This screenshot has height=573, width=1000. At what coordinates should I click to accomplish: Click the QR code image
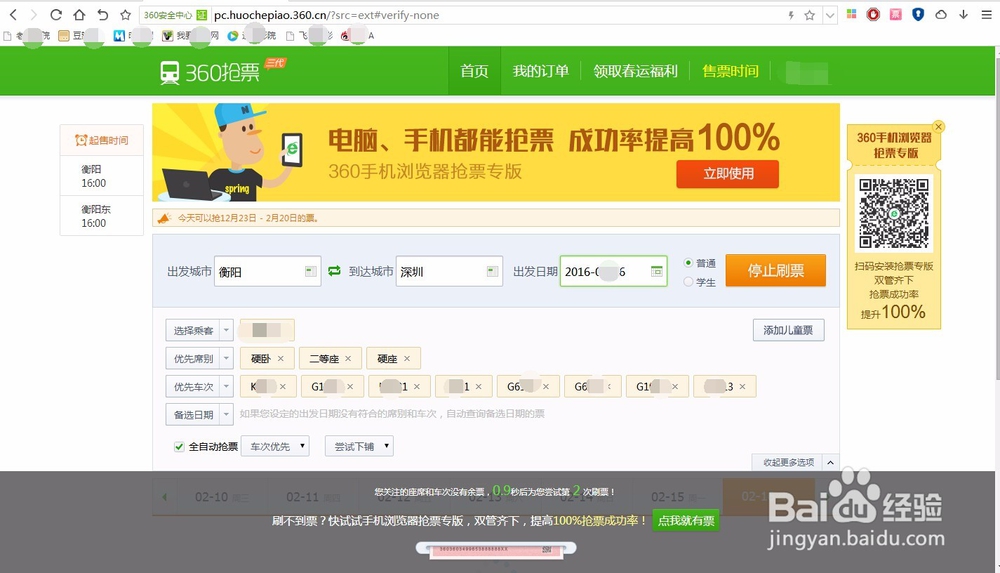[x=893, y=213]
